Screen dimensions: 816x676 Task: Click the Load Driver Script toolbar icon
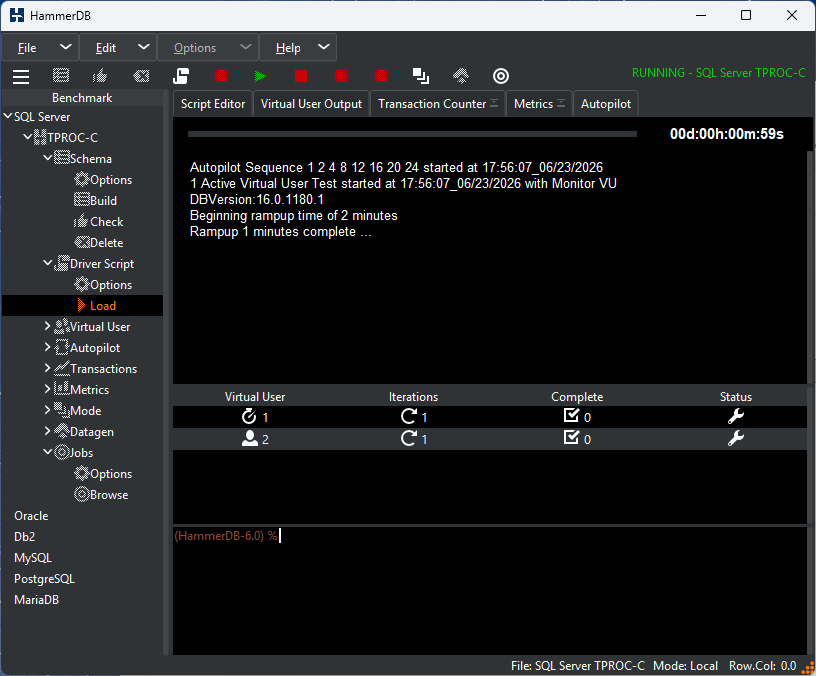[181, 76]
